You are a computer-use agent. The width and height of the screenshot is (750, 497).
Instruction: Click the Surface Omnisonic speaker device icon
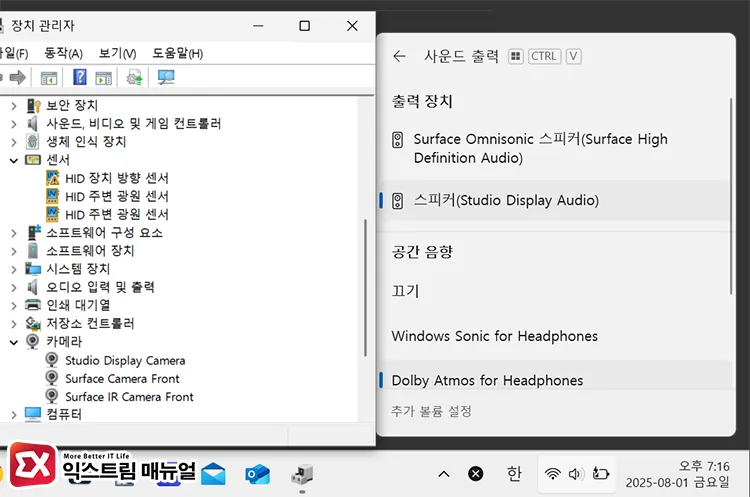tap(397, 140)
